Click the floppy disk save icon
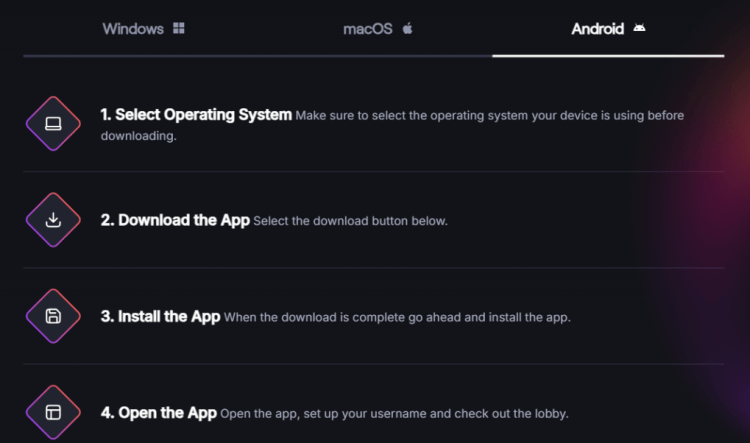 pos(53,316)
